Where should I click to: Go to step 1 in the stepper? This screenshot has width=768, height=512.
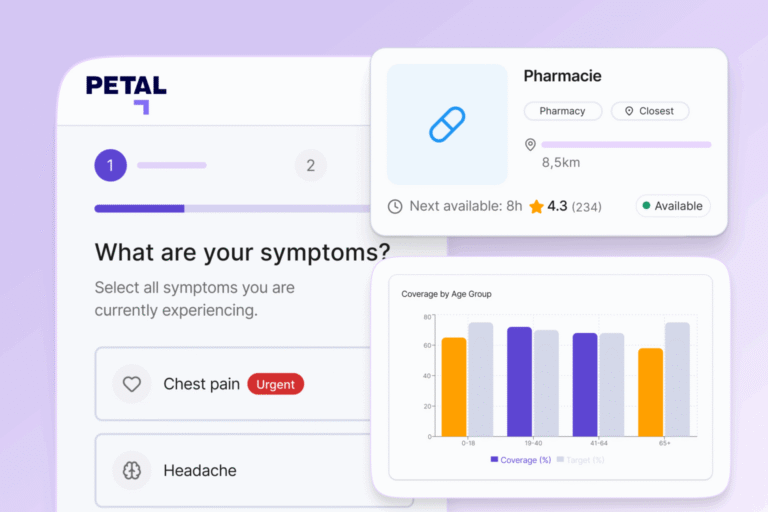tap(110, 165)
